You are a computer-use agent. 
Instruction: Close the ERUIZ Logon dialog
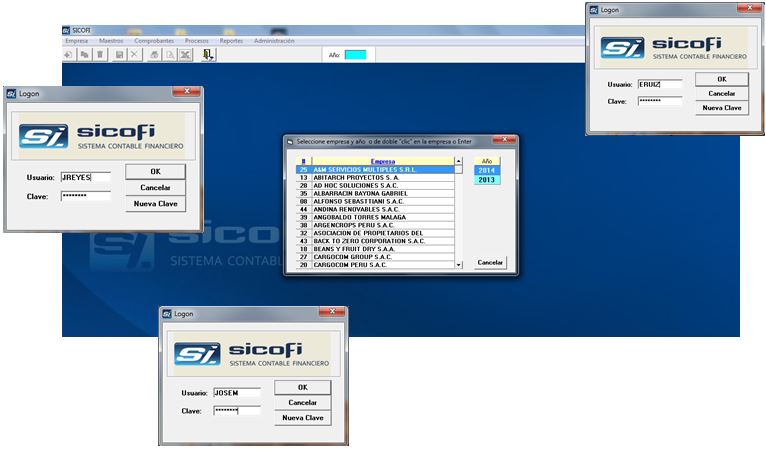click(x=749, y=8)
